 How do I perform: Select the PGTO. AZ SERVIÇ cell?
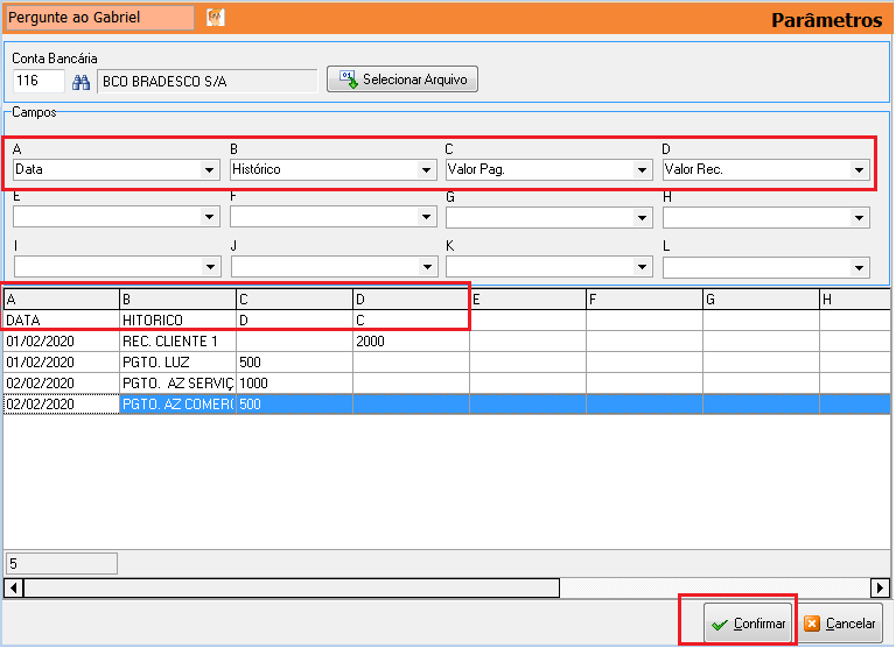[x=177, y=383]
